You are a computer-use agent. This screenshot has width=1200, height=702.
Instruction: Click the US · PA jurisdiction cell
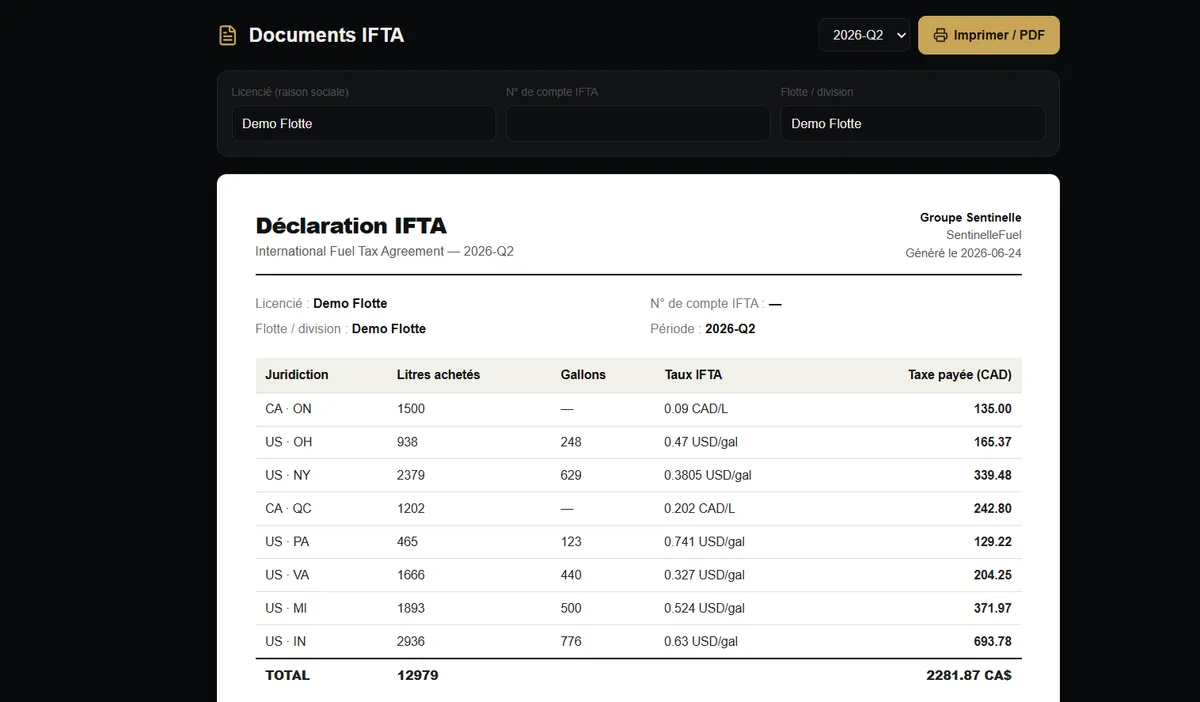pyautogui.click(x=288, y=542)
